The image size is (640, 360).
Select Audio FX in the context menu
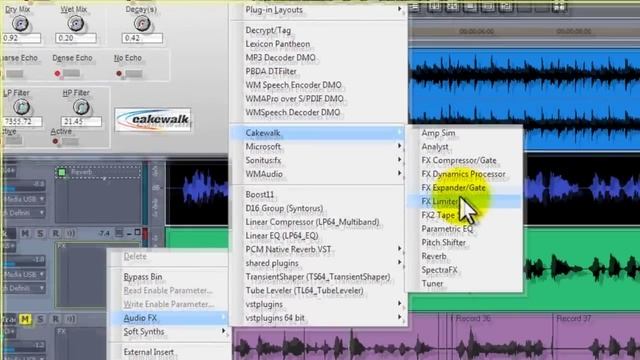[169, 318]
